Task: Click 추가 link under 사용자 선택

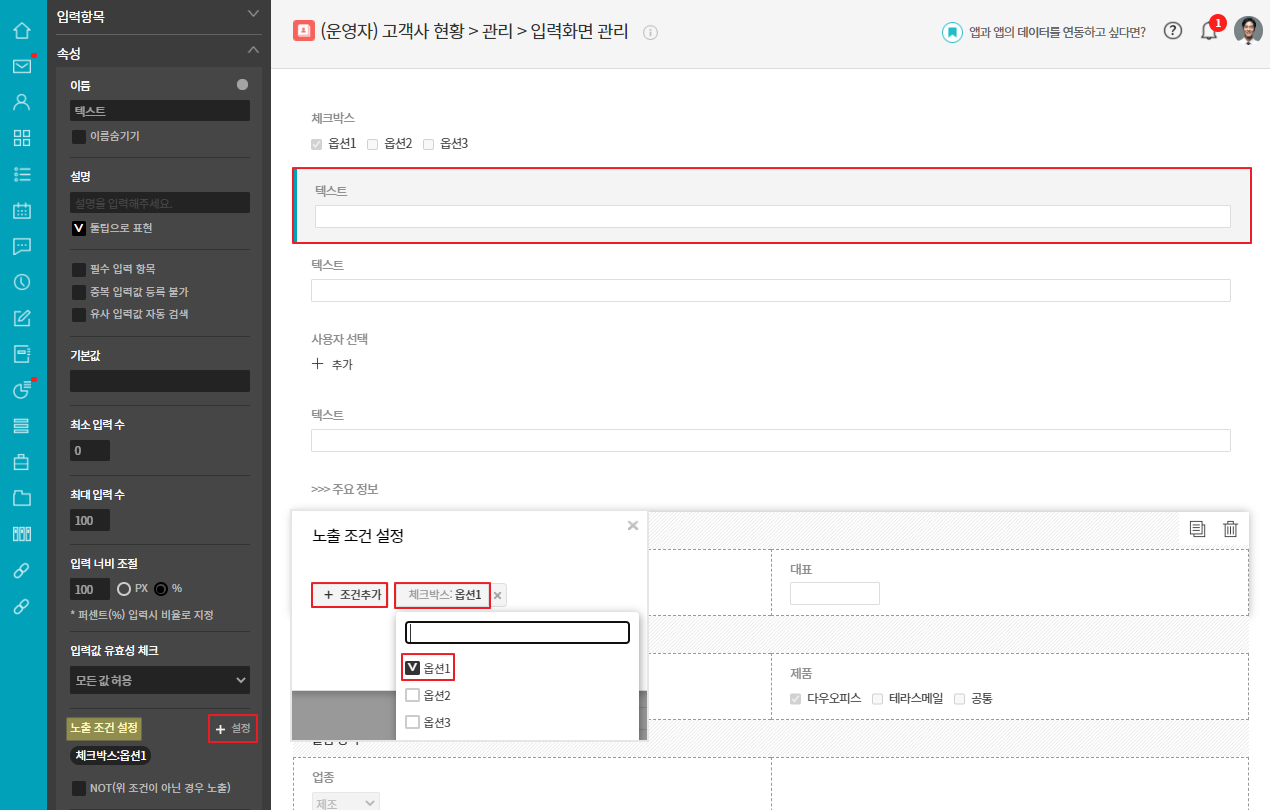Action: [x=332, y=365]
